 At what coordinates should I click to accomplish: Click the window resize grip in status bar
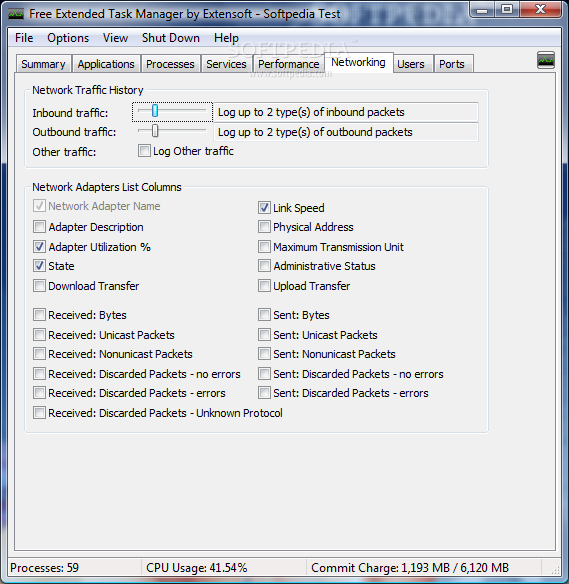[x=555, y=569]
